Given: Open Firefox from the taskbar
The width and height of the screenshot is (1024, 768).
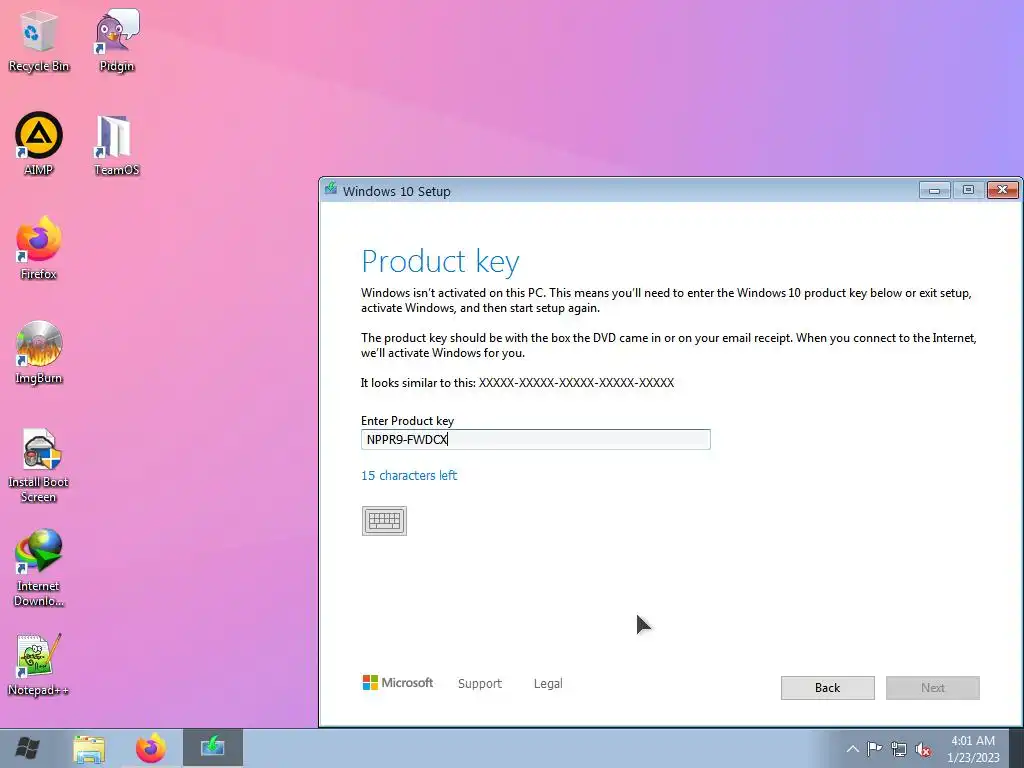Looking at the screenshot, I should pos(151,748).
